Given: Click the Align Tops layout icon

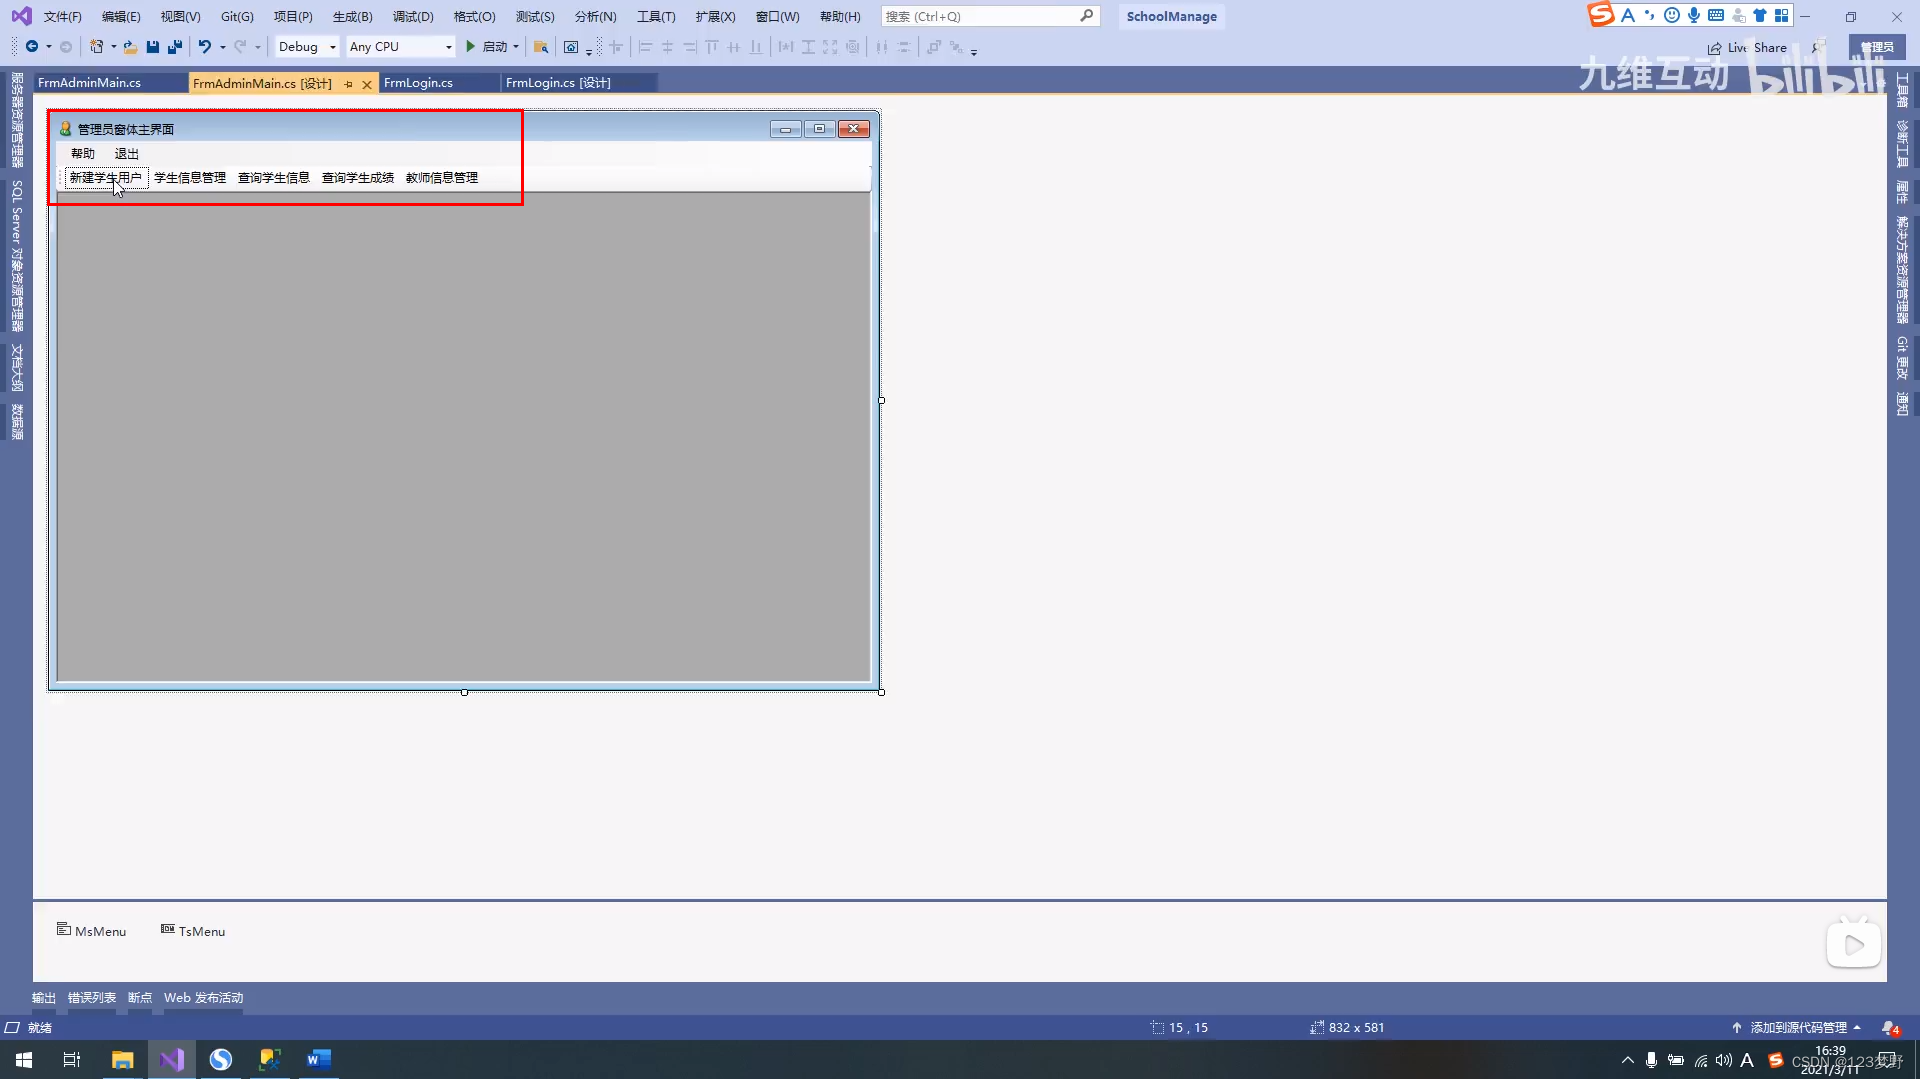Looking at the screenshot, I should click(712, 47).
